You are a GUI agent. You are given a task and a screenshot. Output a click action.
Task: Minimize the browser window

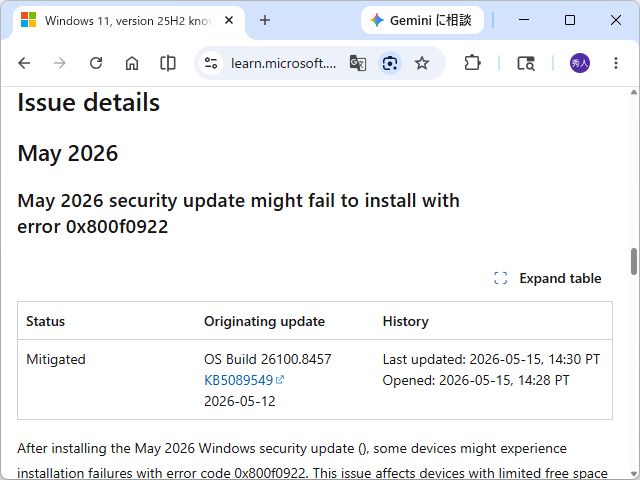[x=524, y=20]
